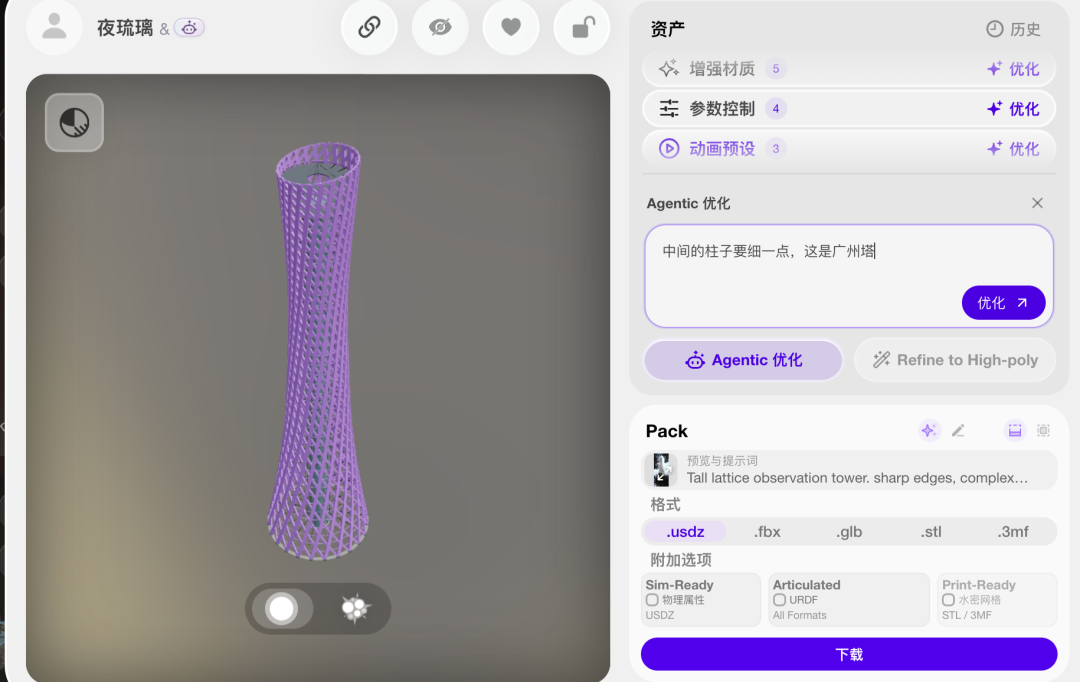Expand the 参数控制 row

click(849, 109)
